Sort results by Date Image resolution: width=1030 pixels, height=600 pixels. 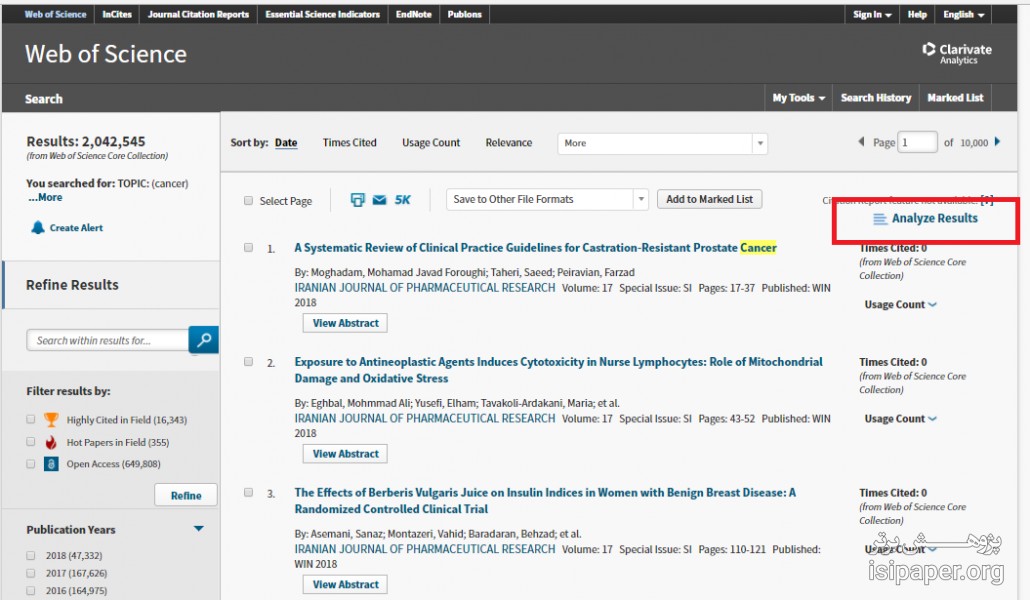tap(286, 143)
